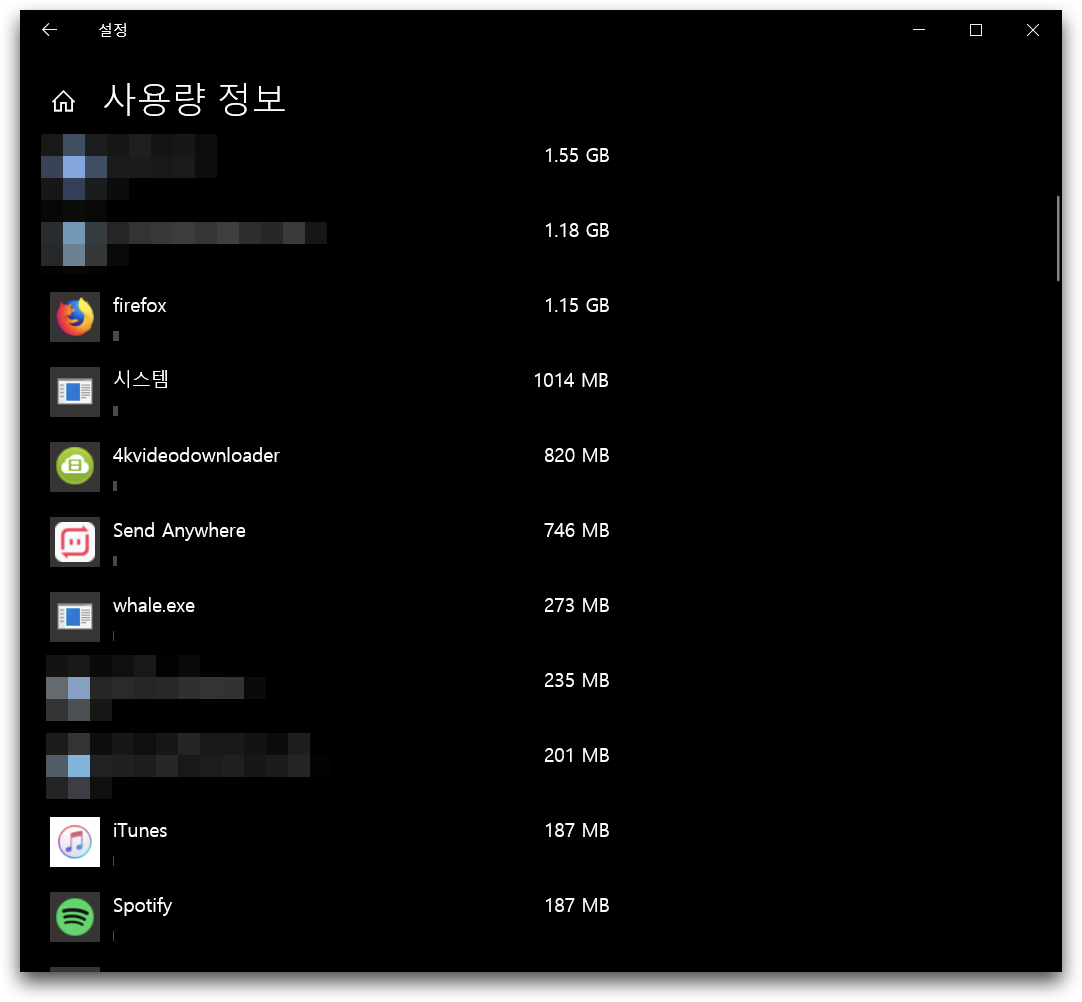Screen dimensions: 1082x1002
Task: Click the 235 MB usage value
Action: 577,680
